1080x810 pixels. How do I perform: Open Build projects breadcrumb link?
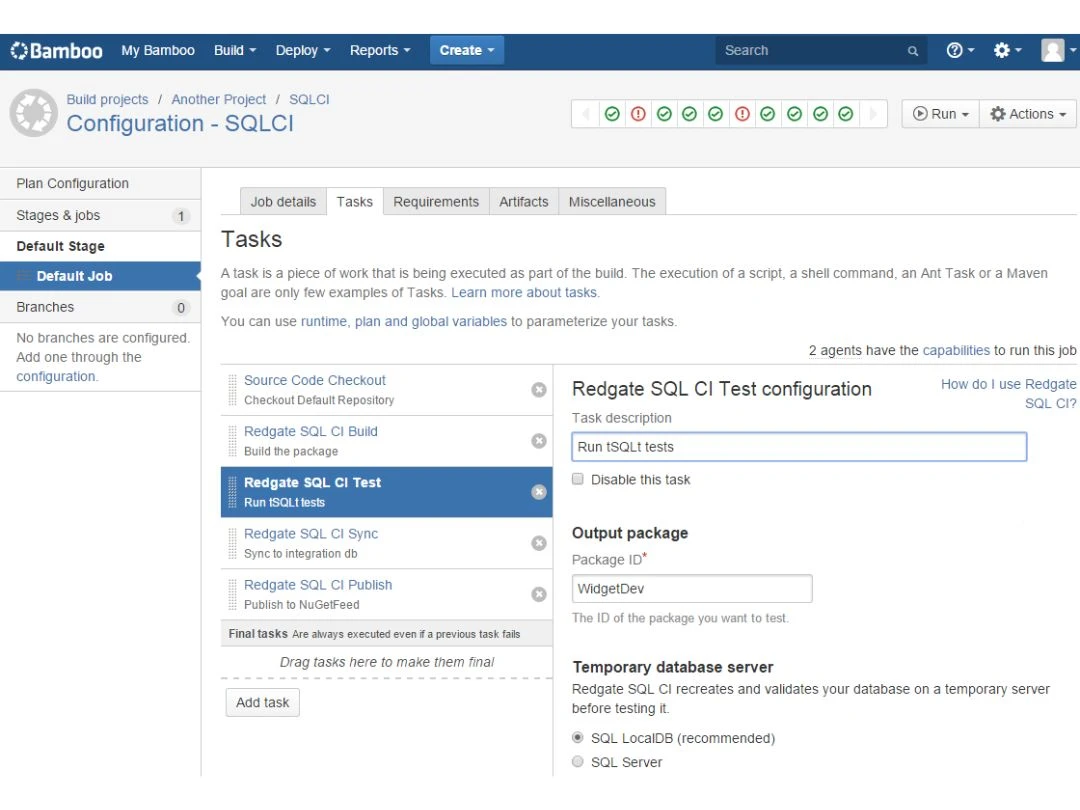pos(107,99)
